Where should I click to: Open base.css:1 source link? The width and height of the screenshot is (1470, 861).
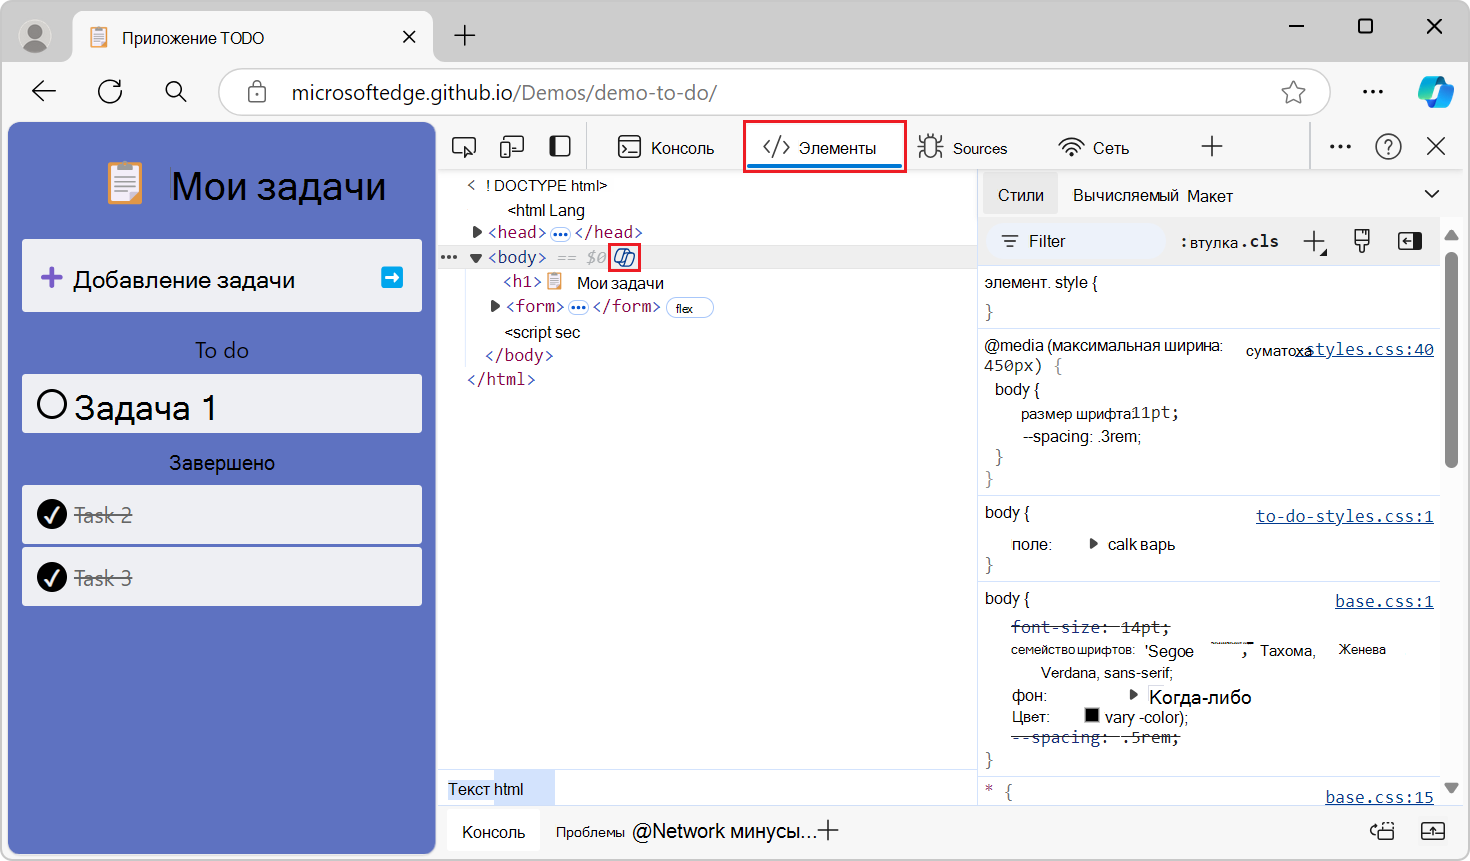1384,601
